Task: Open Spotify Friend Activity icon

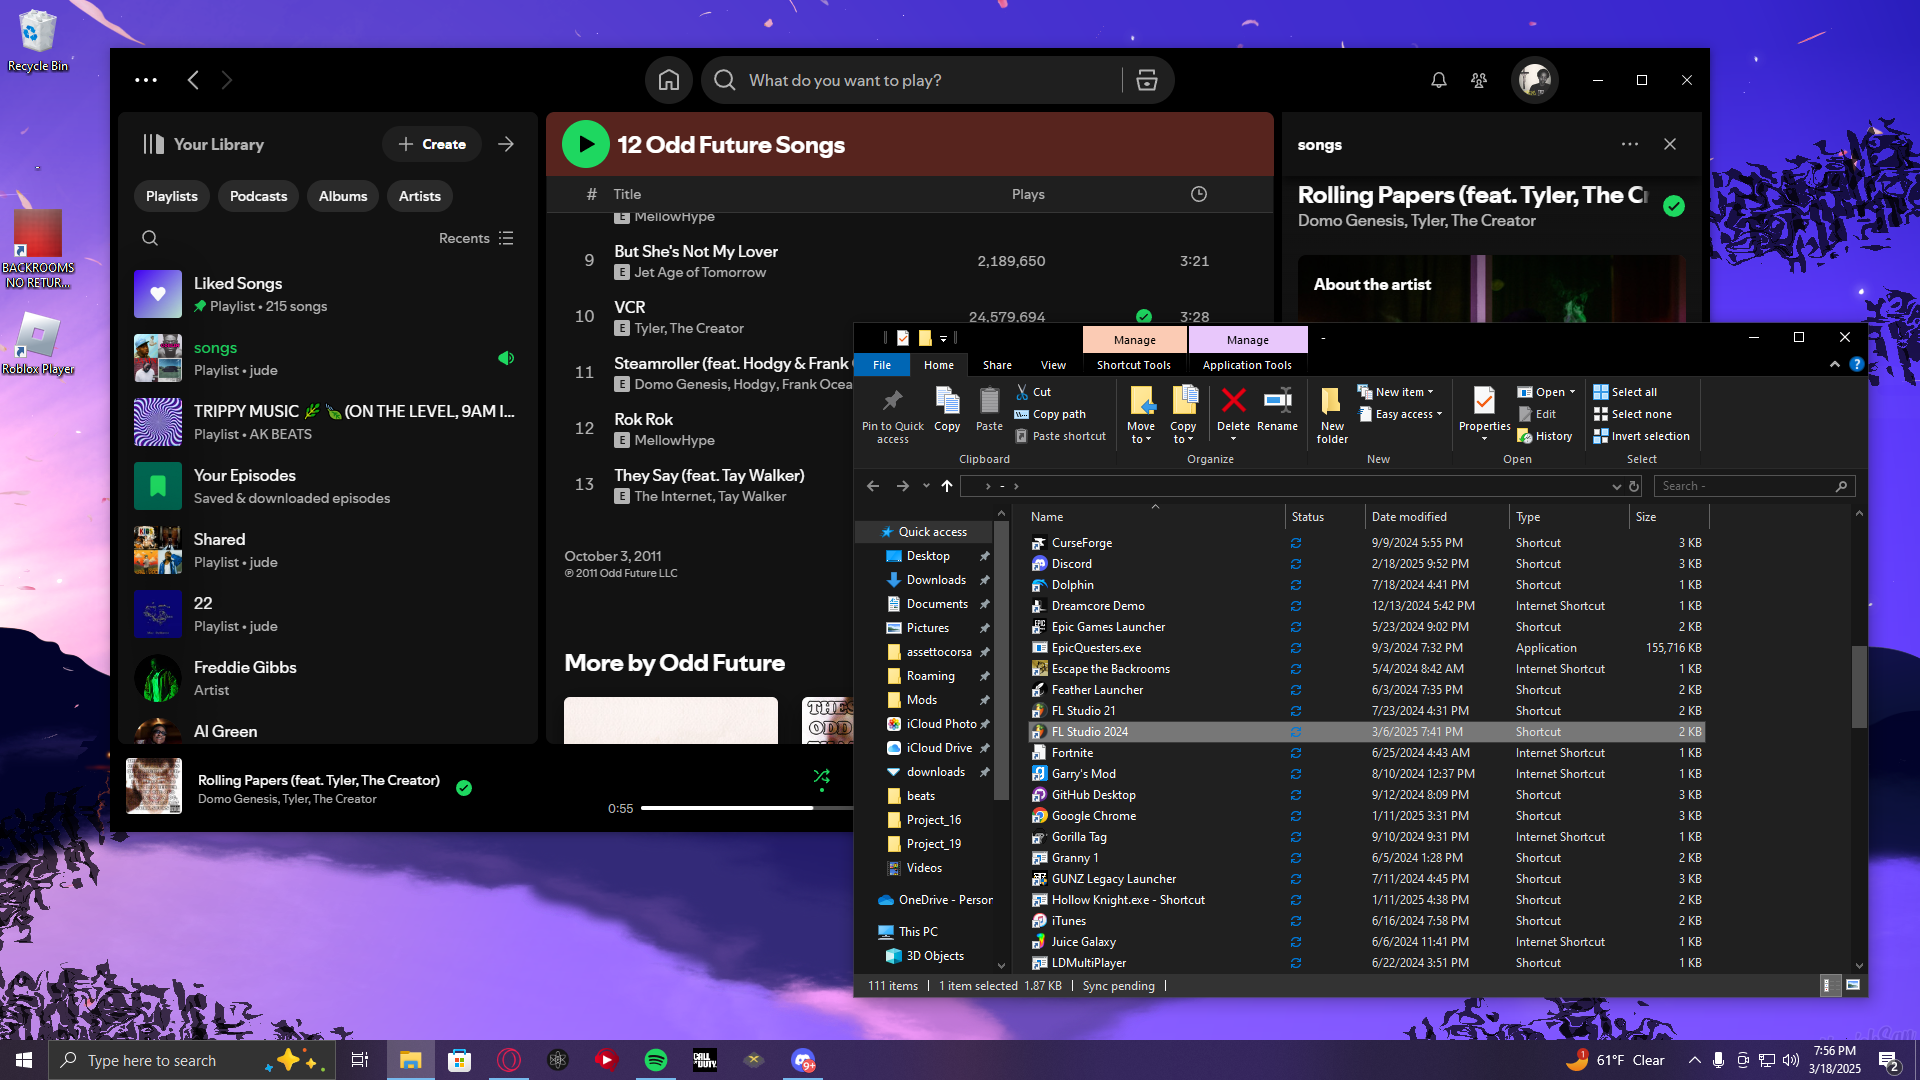Action: [1479, 80]
